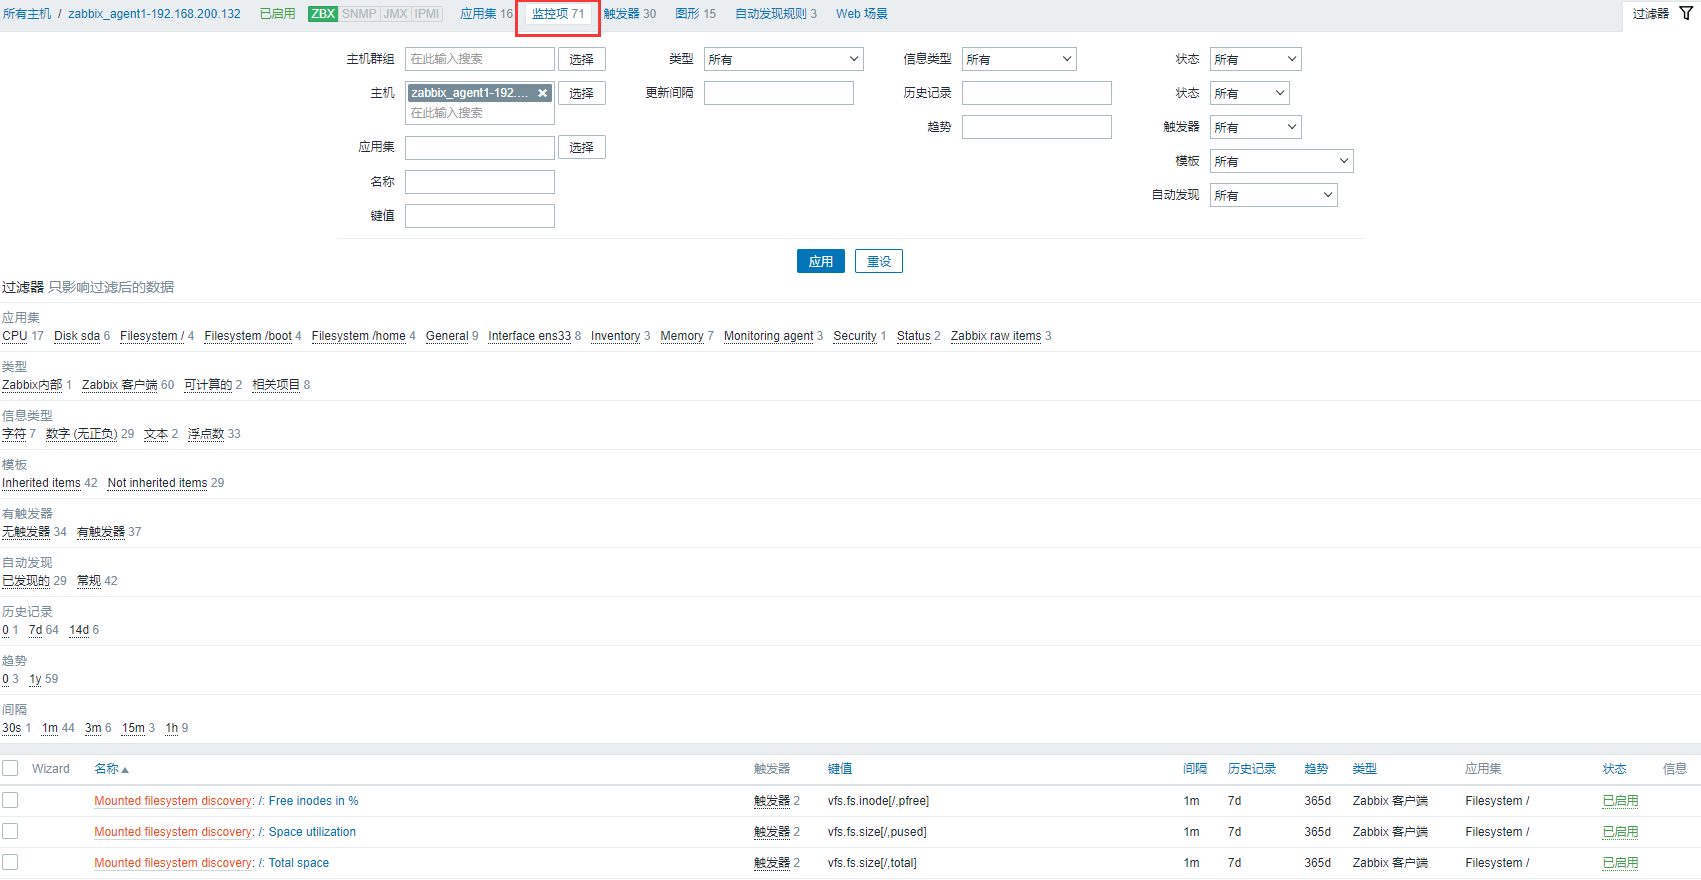Filter by Disk sda application
The width and height of the screenshot is (1701, 880).
(77, 336)
